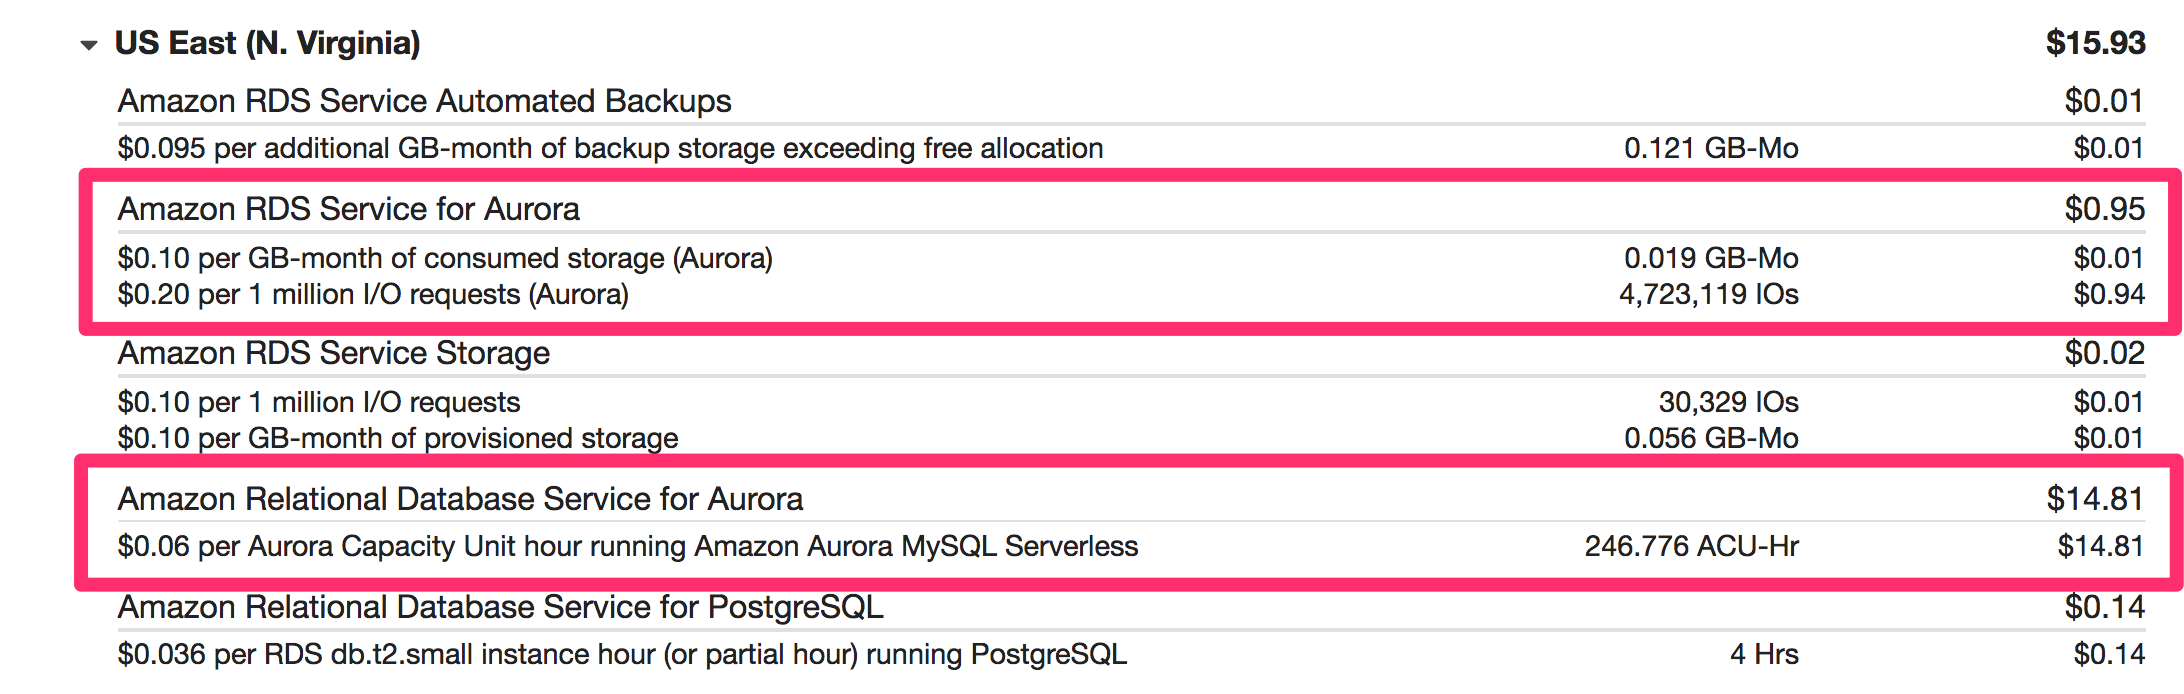2184x694 pixels.
Task: Select the 246.776 ACU-Hr usage value
Action: (1691, 546)
